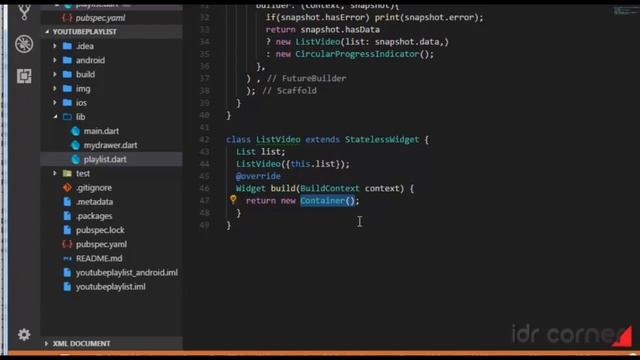Click the .gitignore git icon
This screenshot has height=360, width=640.
pyautogui.click(x=67, y=188)
